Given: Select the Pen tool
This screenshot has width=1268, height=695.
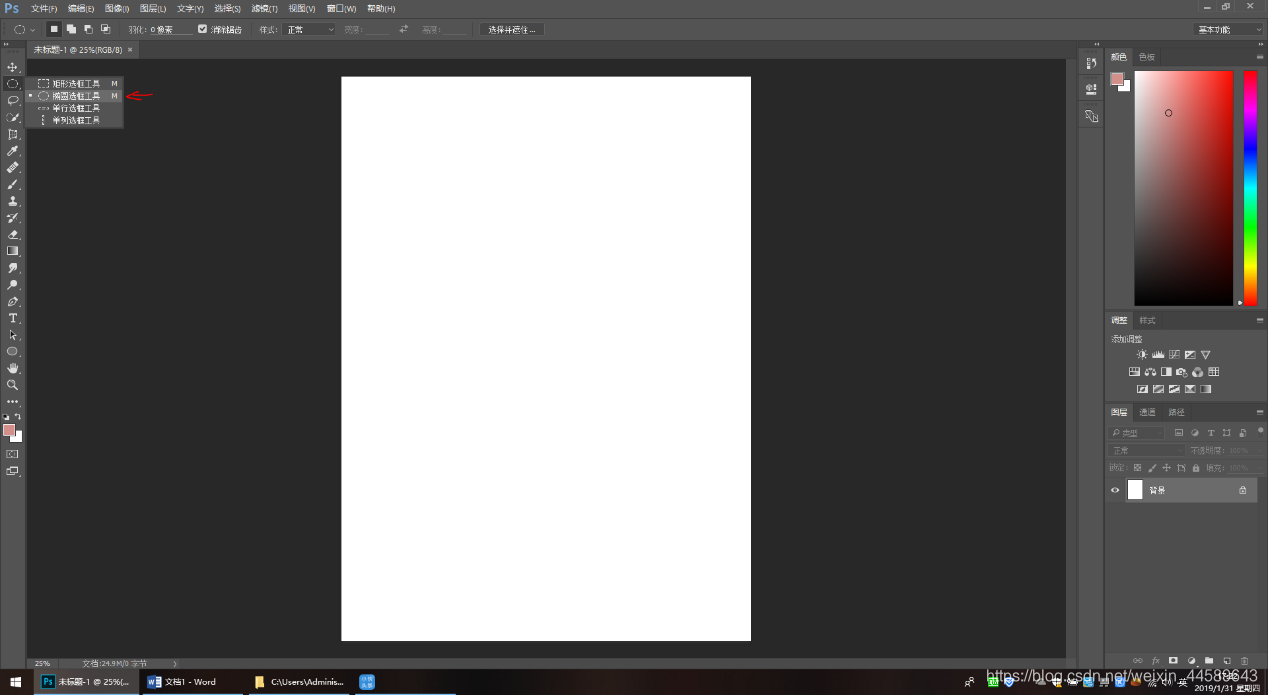Looking at the screenshot, I should click(x=13, y=301).
